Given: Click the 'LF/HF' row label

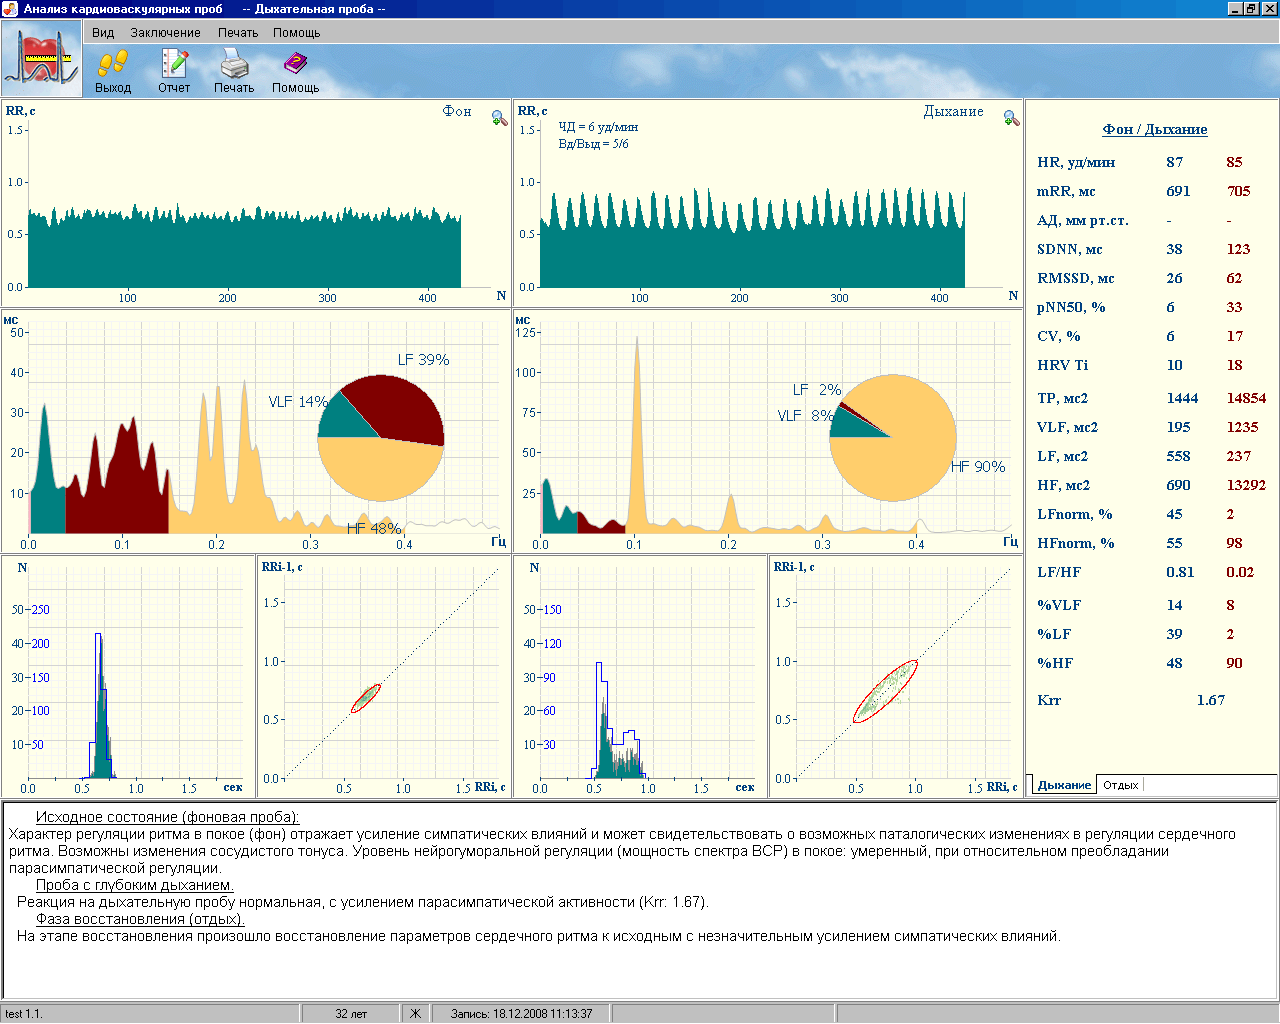Looking at the screenshot, I should (x=1058, y=572).
